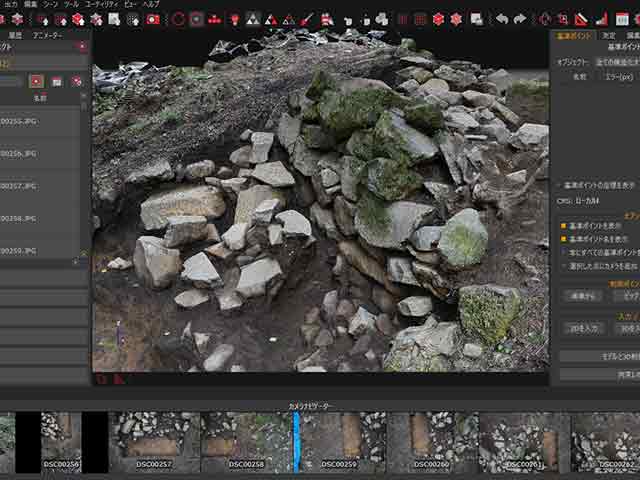Click the モデルとの button in right panel
Viewport: 640px width, 480px height.
(600, 356)
